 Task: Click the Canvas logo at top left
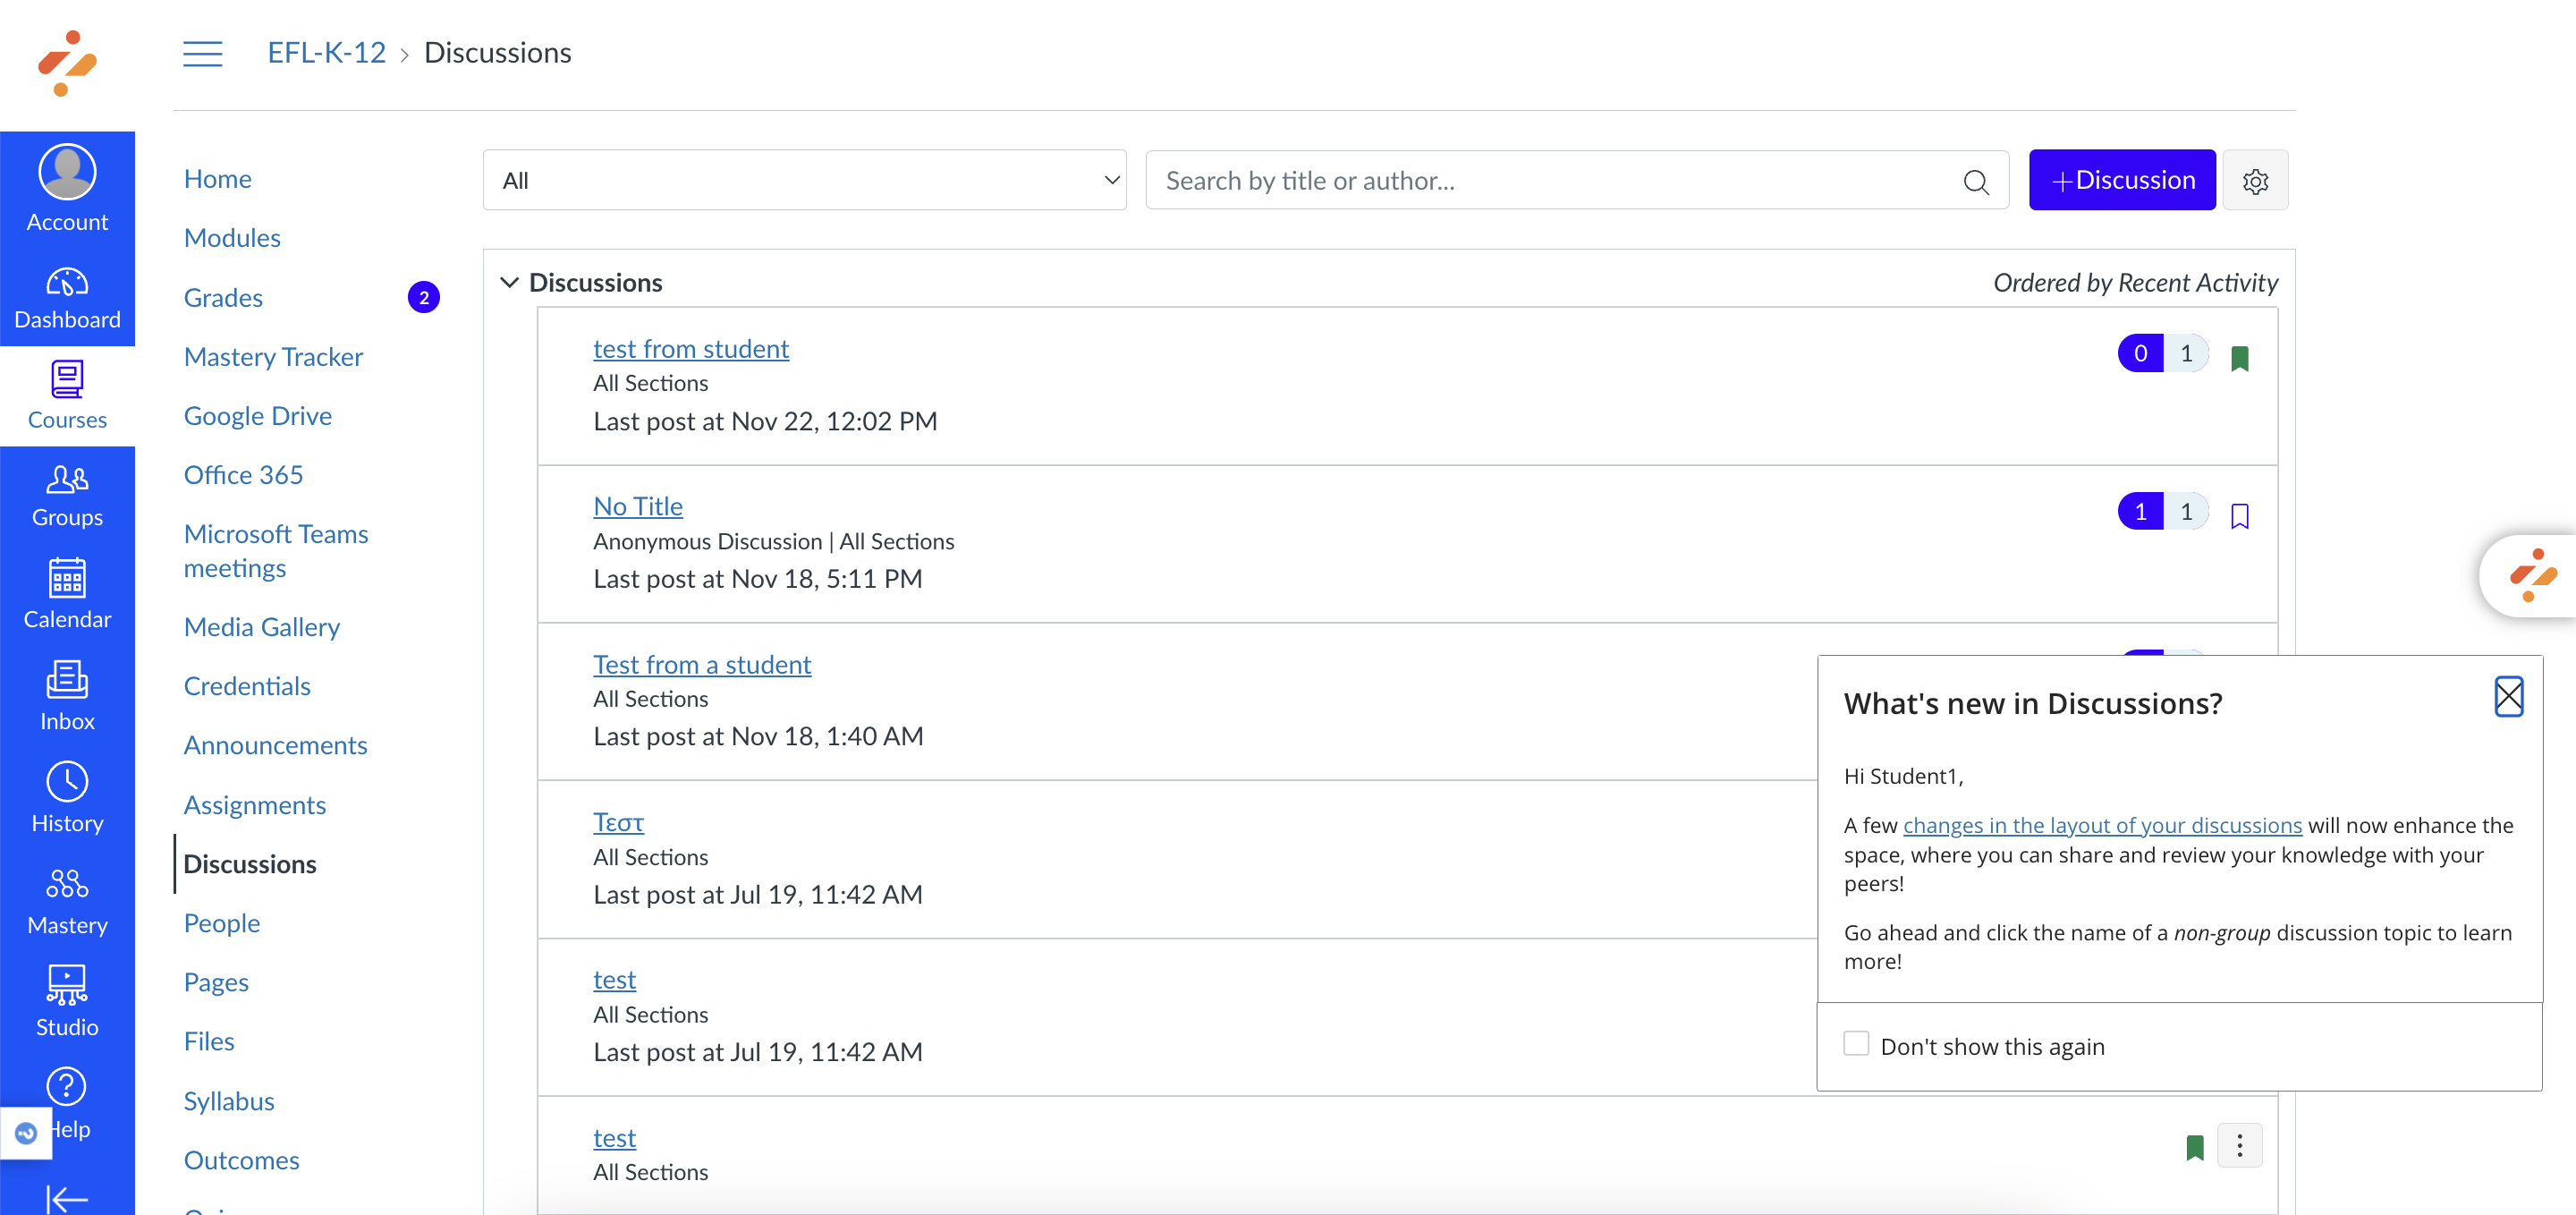click(x=67, y=64)
